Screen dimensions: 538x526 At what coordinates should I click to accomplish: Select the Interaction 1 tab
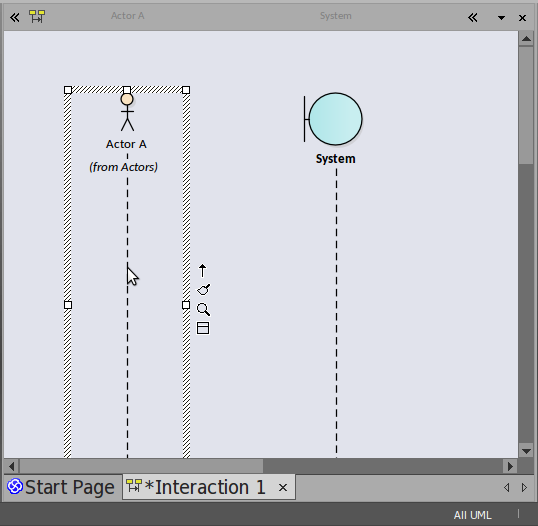tap(205, 487)
